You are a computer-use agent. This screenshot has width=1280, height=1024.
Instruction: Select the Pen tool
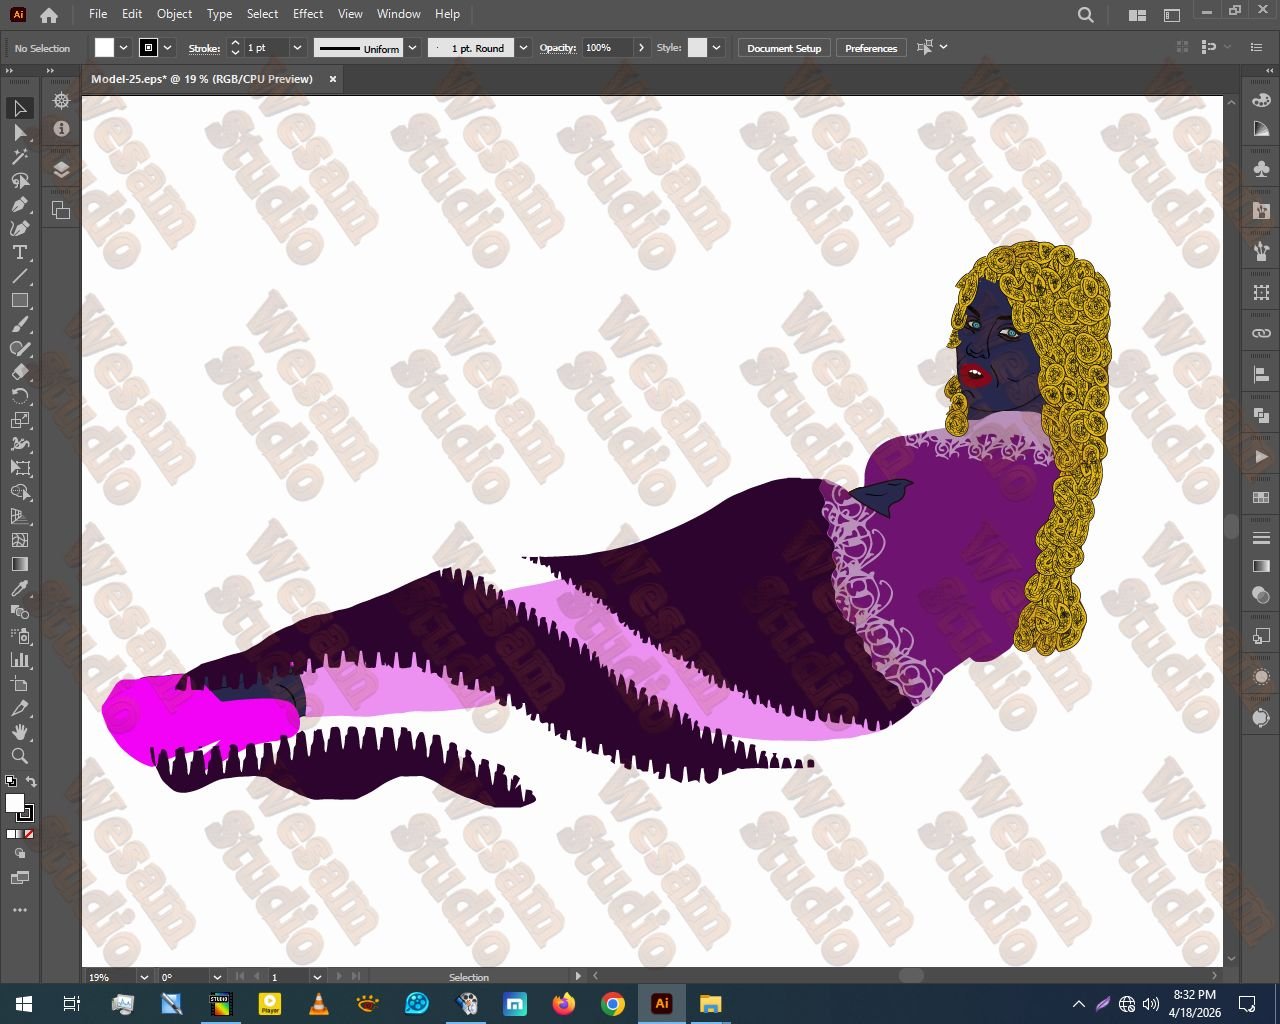pos(19,204)
